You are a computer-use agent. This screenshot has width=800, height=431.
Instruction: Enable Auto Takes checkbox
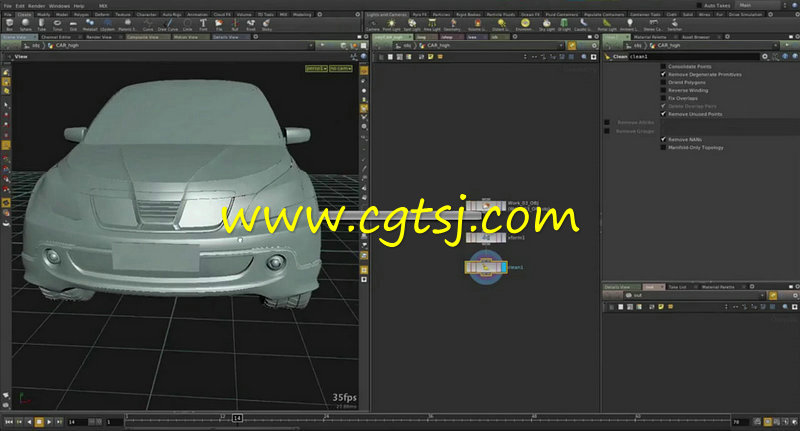click(x=699, y=5)
